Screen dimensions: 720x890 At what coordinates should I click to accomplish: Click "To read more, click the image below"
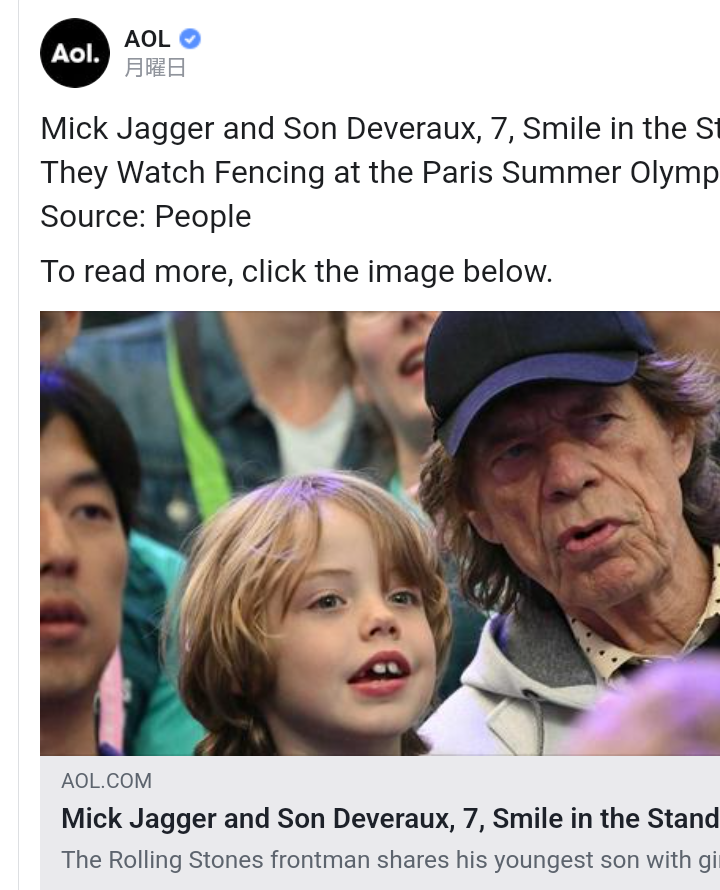coord(296,271)
